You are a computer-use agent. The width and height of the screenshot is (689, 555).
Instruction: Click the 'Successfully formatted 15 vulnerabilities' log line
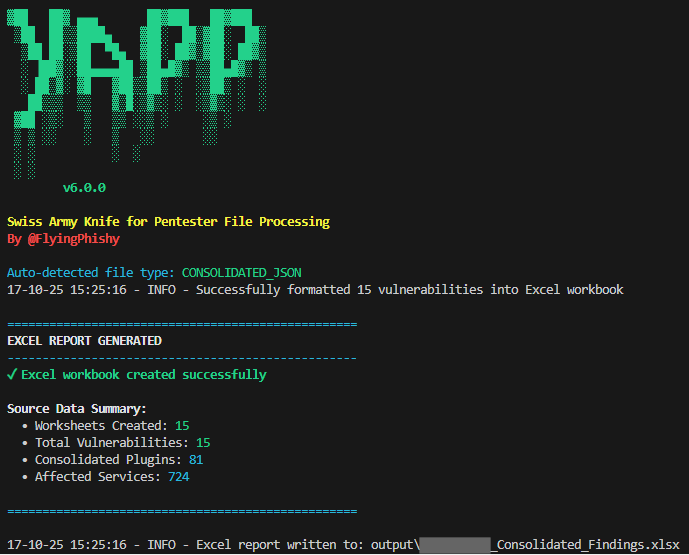pos(315,290)
